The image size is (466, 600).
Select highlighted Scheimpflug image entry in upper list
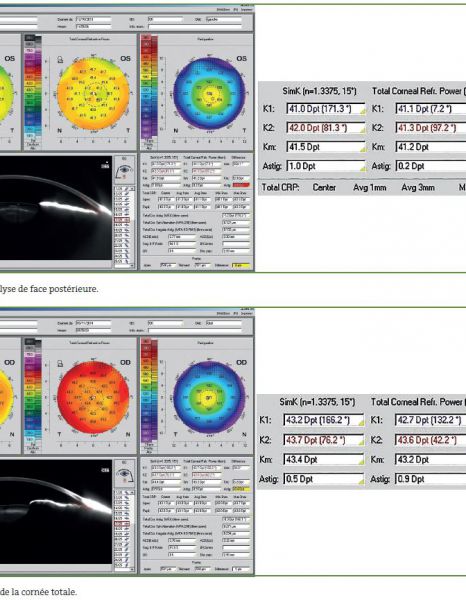point(122,220)
